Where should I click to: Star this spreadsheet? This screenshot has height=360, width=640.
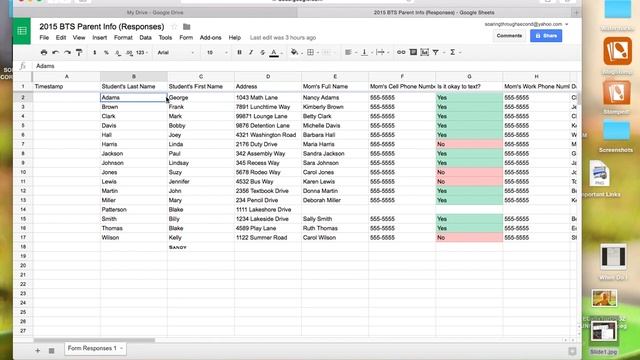click(174, 27)
